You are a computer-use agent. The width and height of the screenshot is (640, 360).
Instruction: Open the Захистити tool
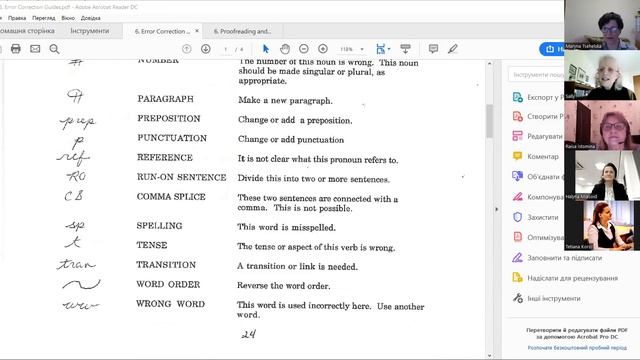point(535,217)
